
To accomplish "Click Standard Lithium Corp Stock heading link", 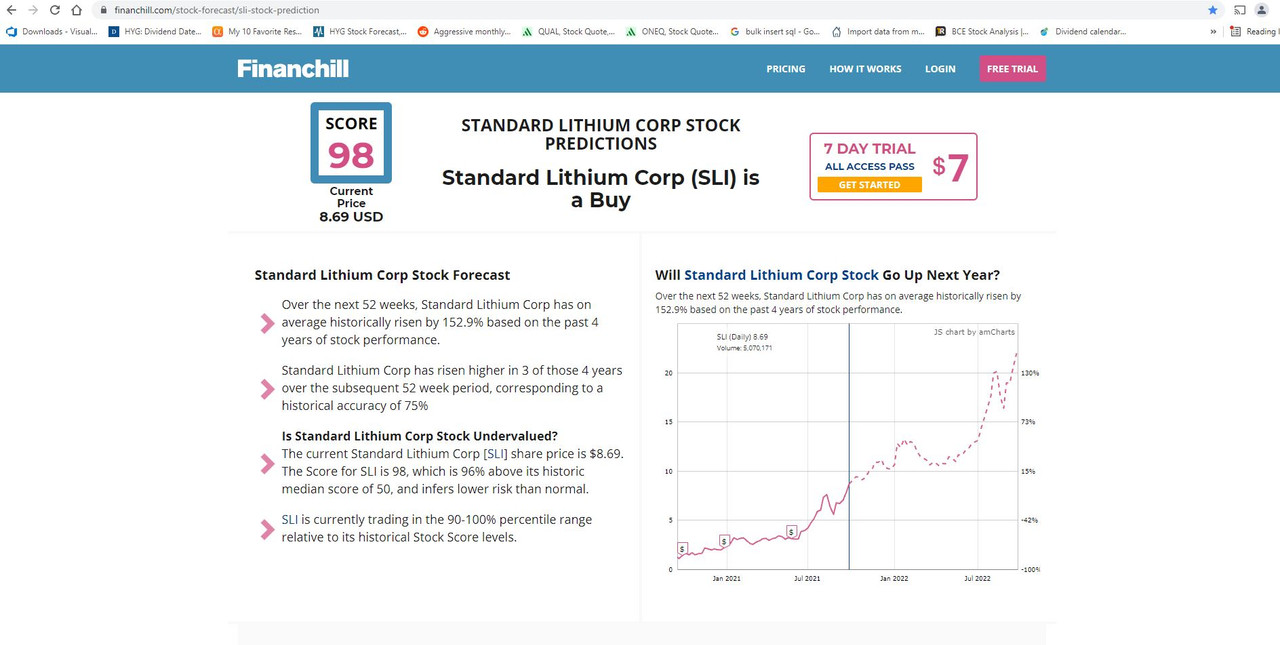I will click(781, 275).
